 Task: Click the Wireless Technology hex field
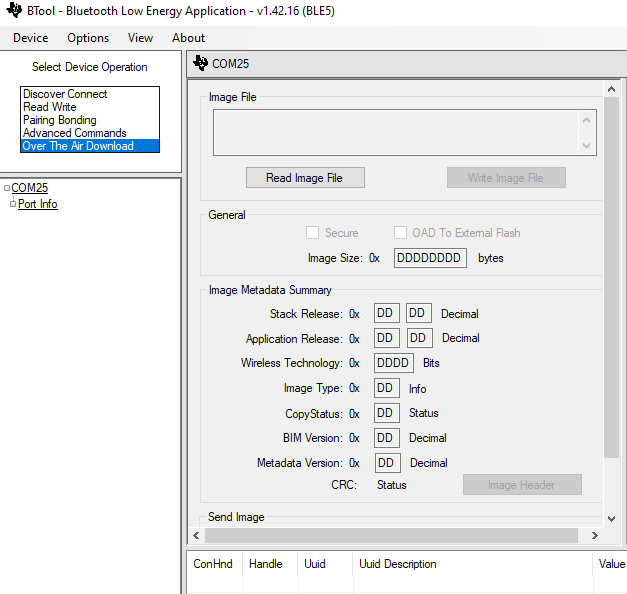[393, 363]
